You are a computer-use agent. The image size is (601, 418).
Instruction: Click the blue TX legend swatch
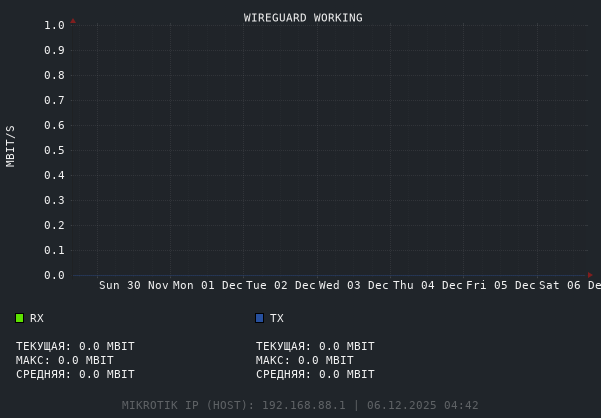coord(260,318)
